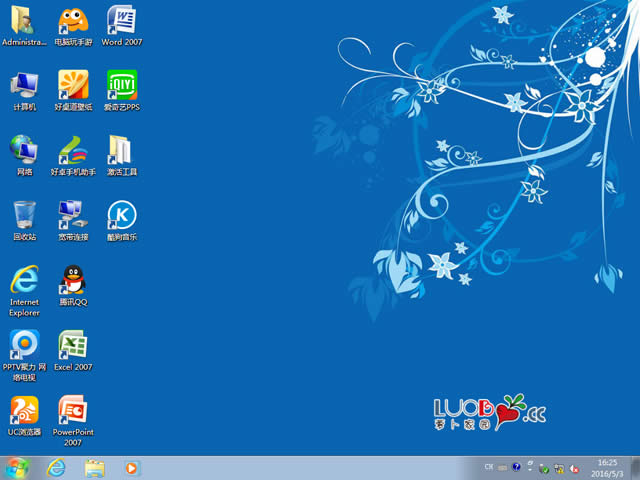Select the 好桌道壁纸 wallpaper app icon
This screenshot has width=640, height=480.
pos(72,86)
